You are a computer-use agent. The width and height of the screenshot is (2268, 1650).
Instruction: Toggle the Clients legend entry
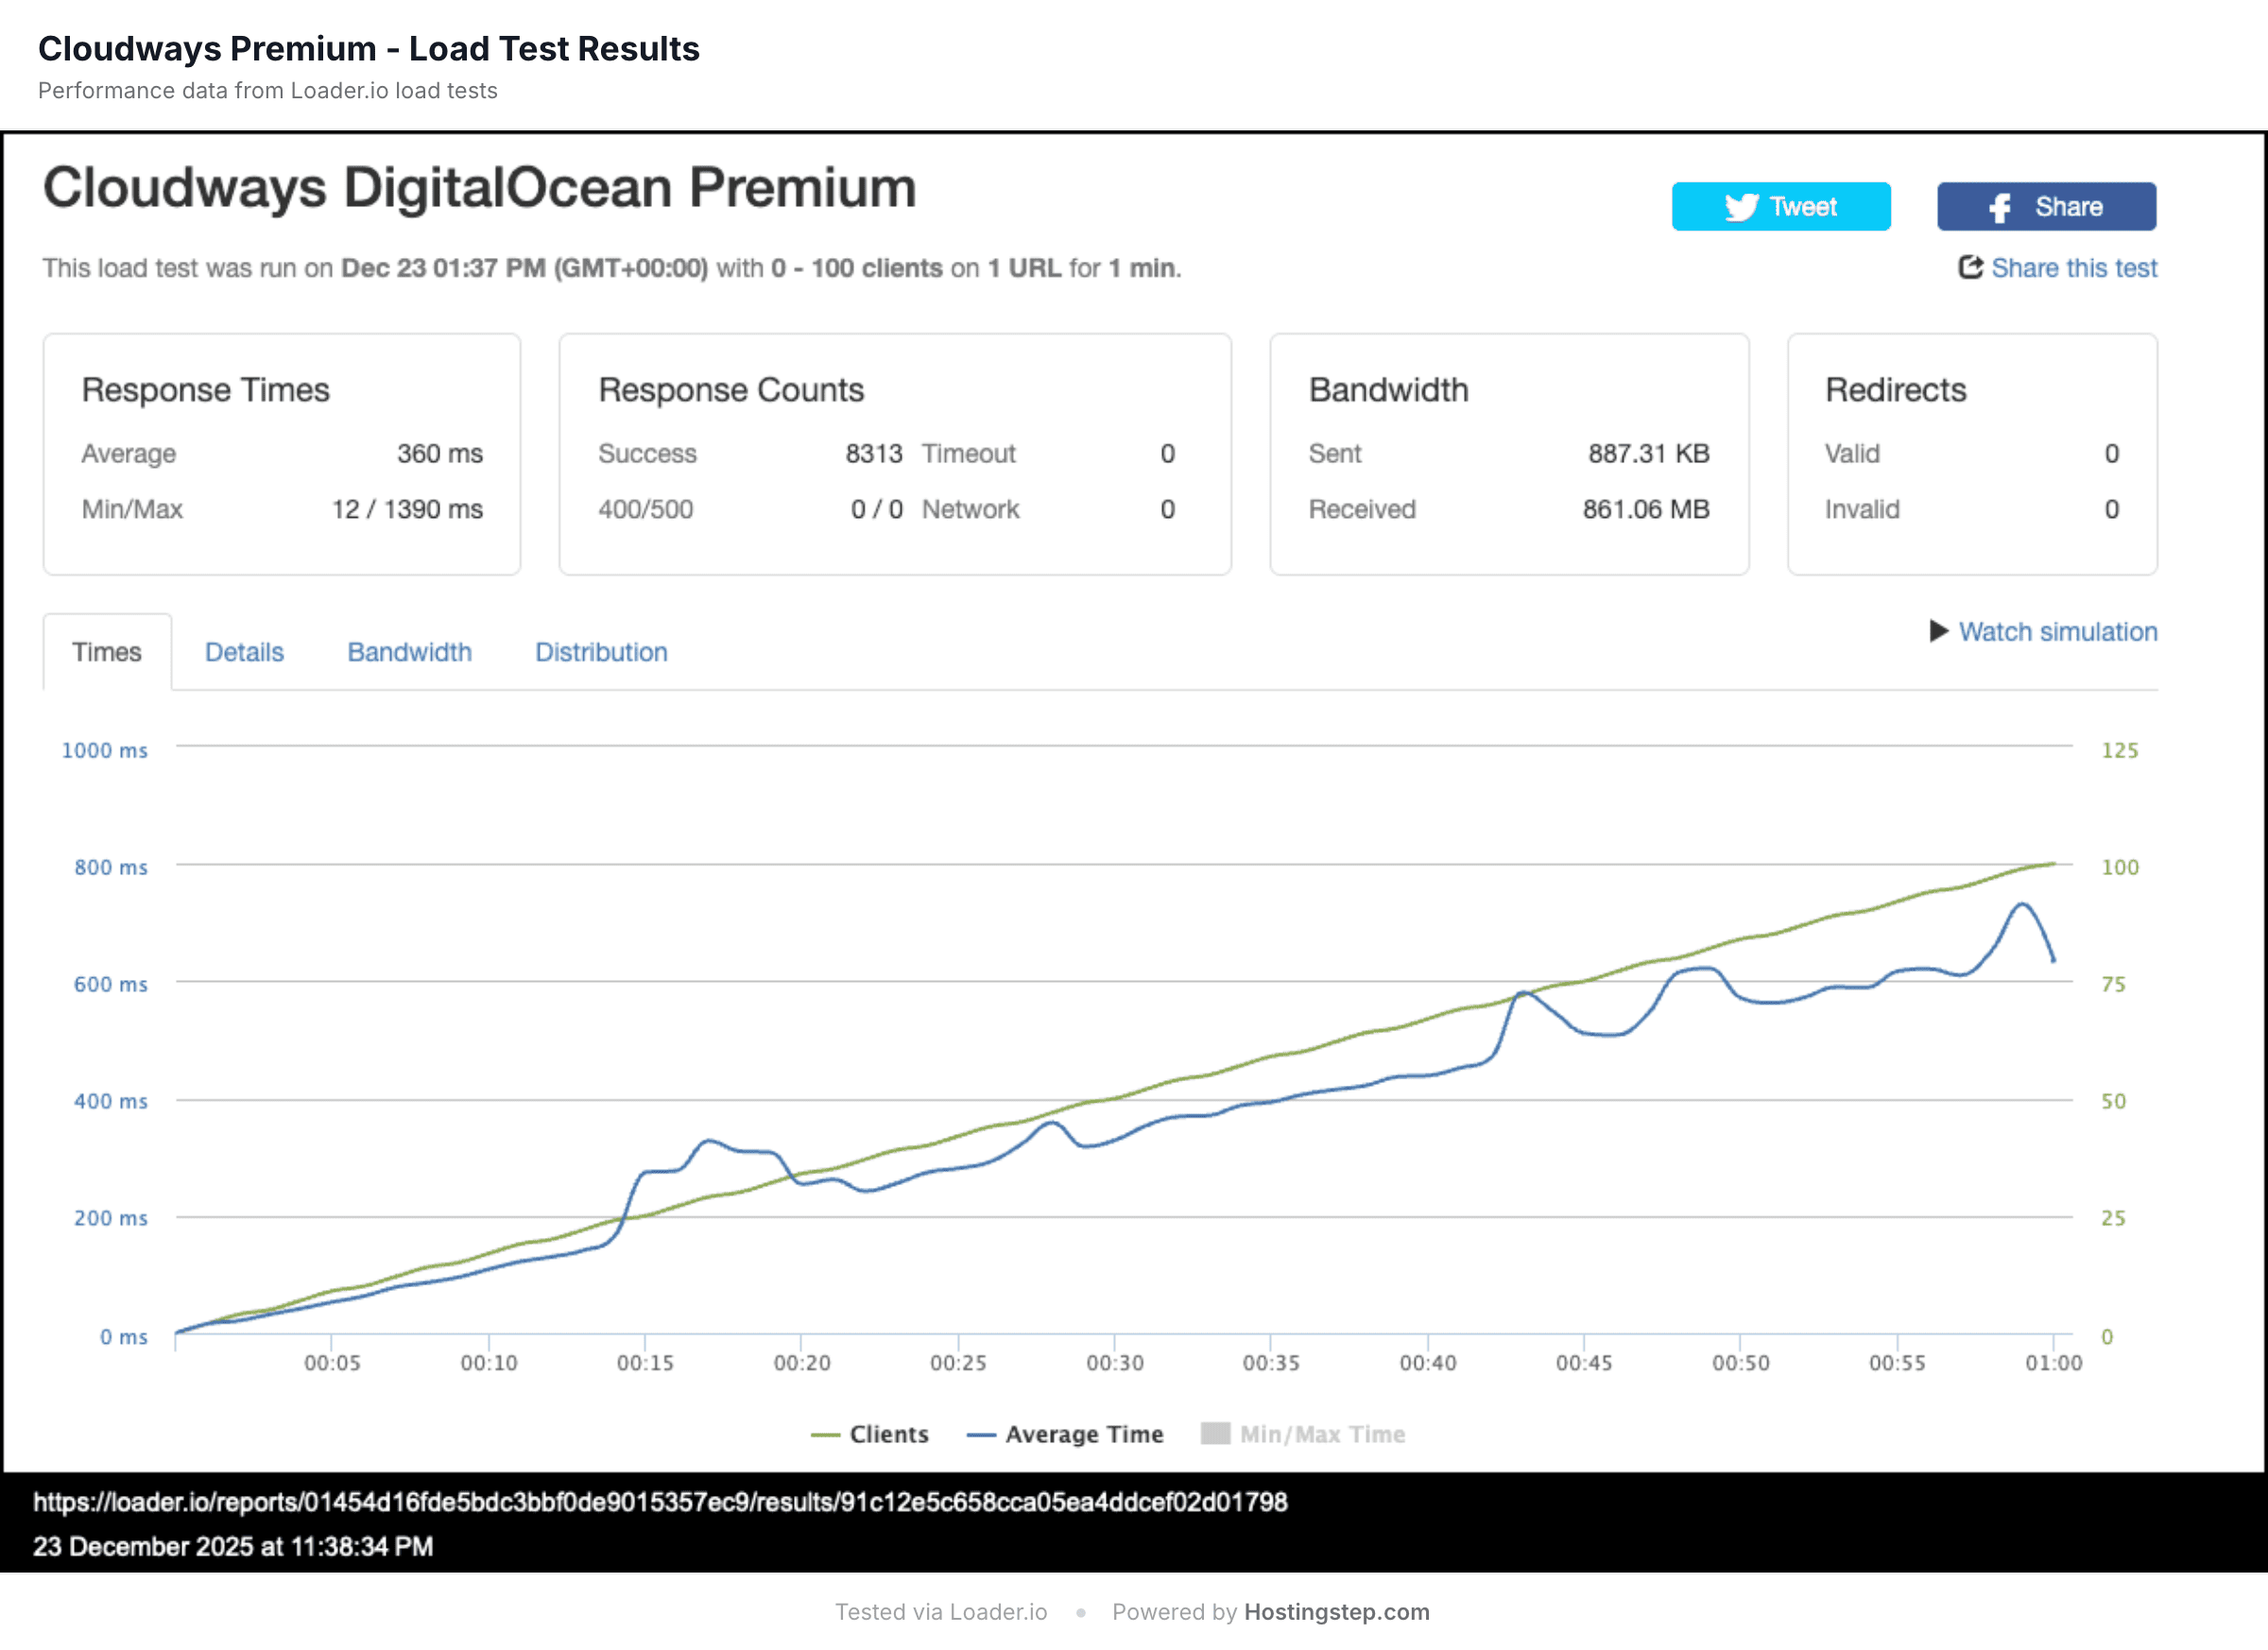[x=870, y=1434]
